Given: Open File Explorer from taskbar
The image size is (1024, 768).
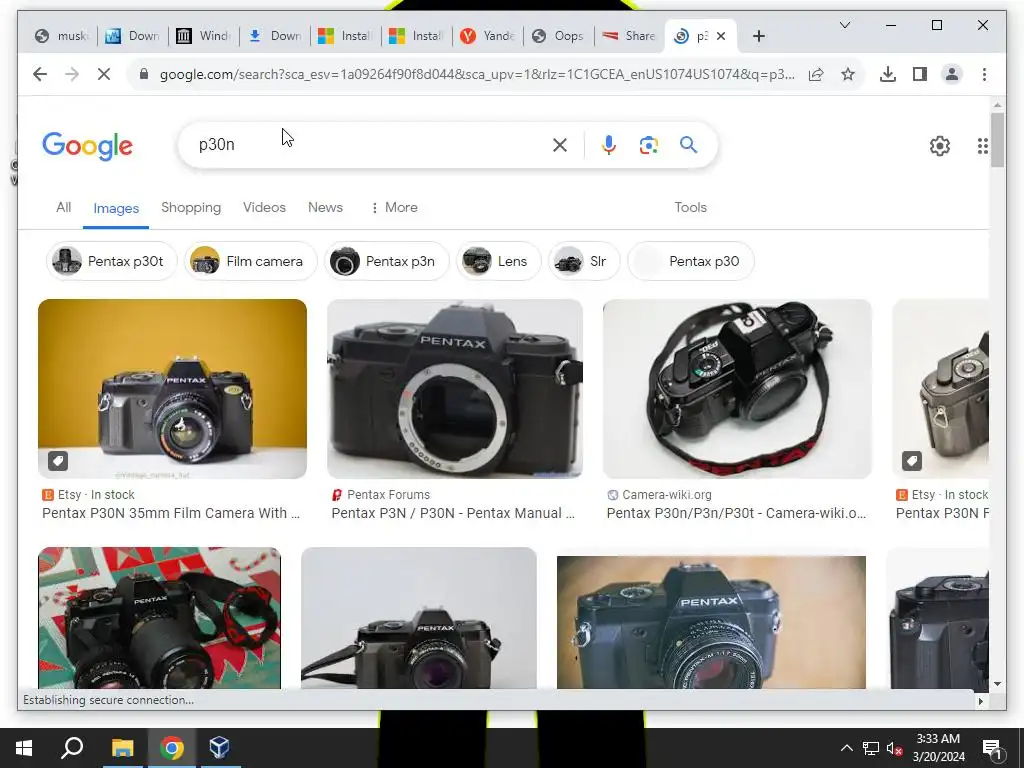Looking at the screenshot, I should [122, 748].
